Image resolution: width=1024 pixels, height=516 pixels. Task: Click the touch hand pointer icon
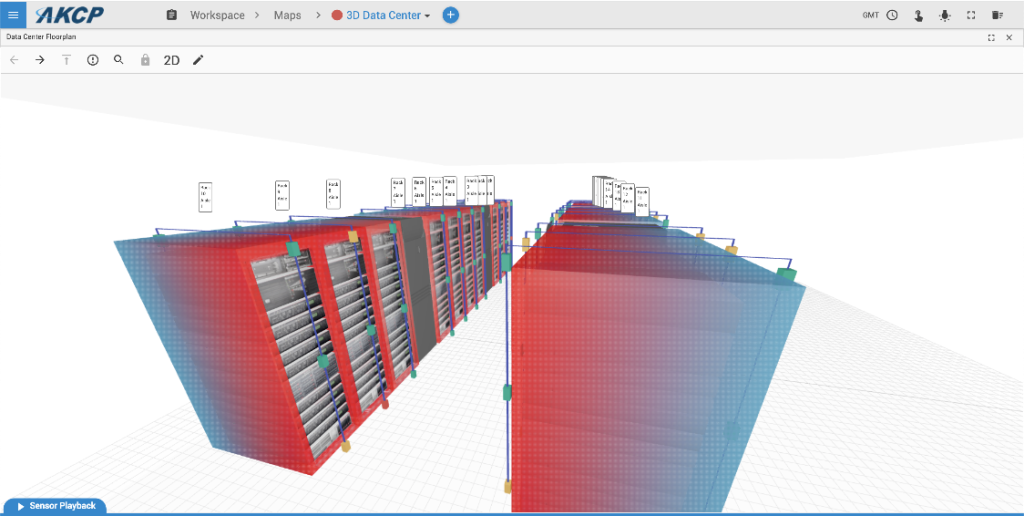click(x=918, y=15)
